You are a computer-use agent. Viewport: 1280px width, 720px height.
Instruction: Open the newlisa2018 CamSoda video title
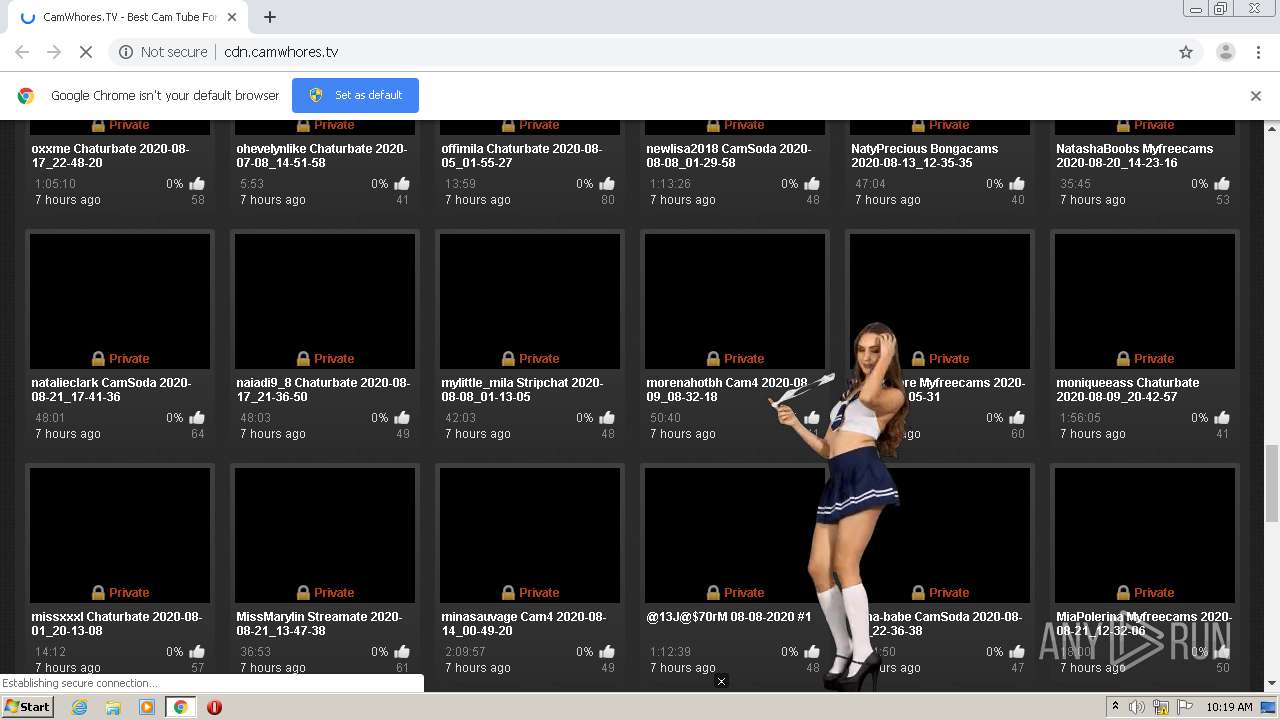728,156
